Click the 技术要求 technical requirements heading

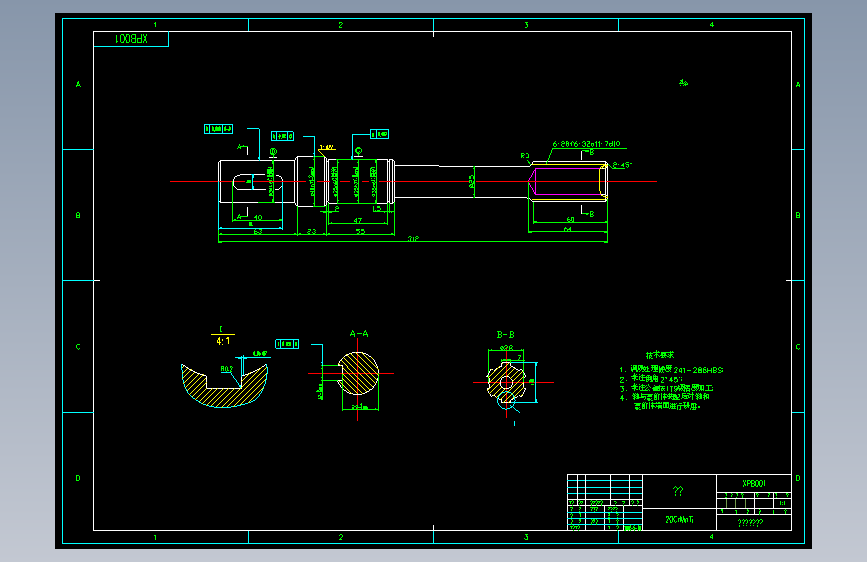pos(660,355)
